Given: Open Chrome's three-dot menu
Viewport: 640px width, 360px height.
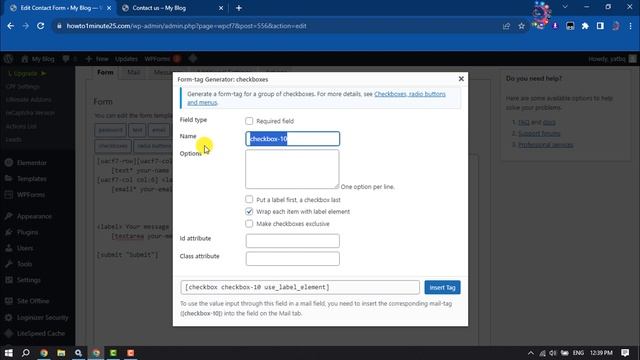Looking at the screenshot, I should pos(631,26).
